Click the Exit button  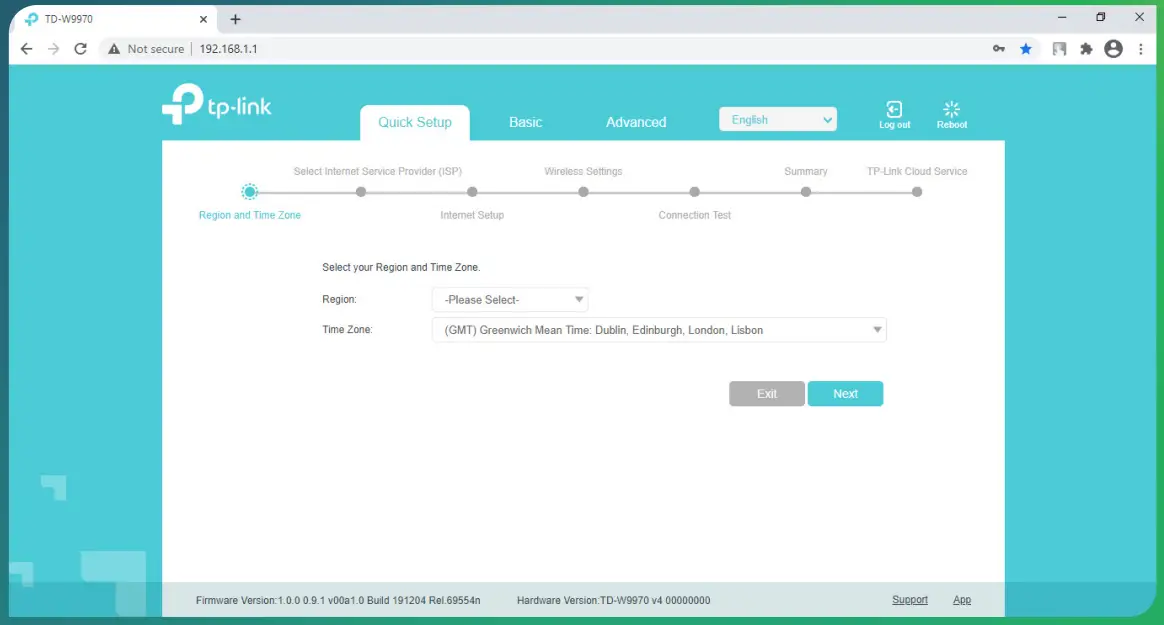[766, 393]
